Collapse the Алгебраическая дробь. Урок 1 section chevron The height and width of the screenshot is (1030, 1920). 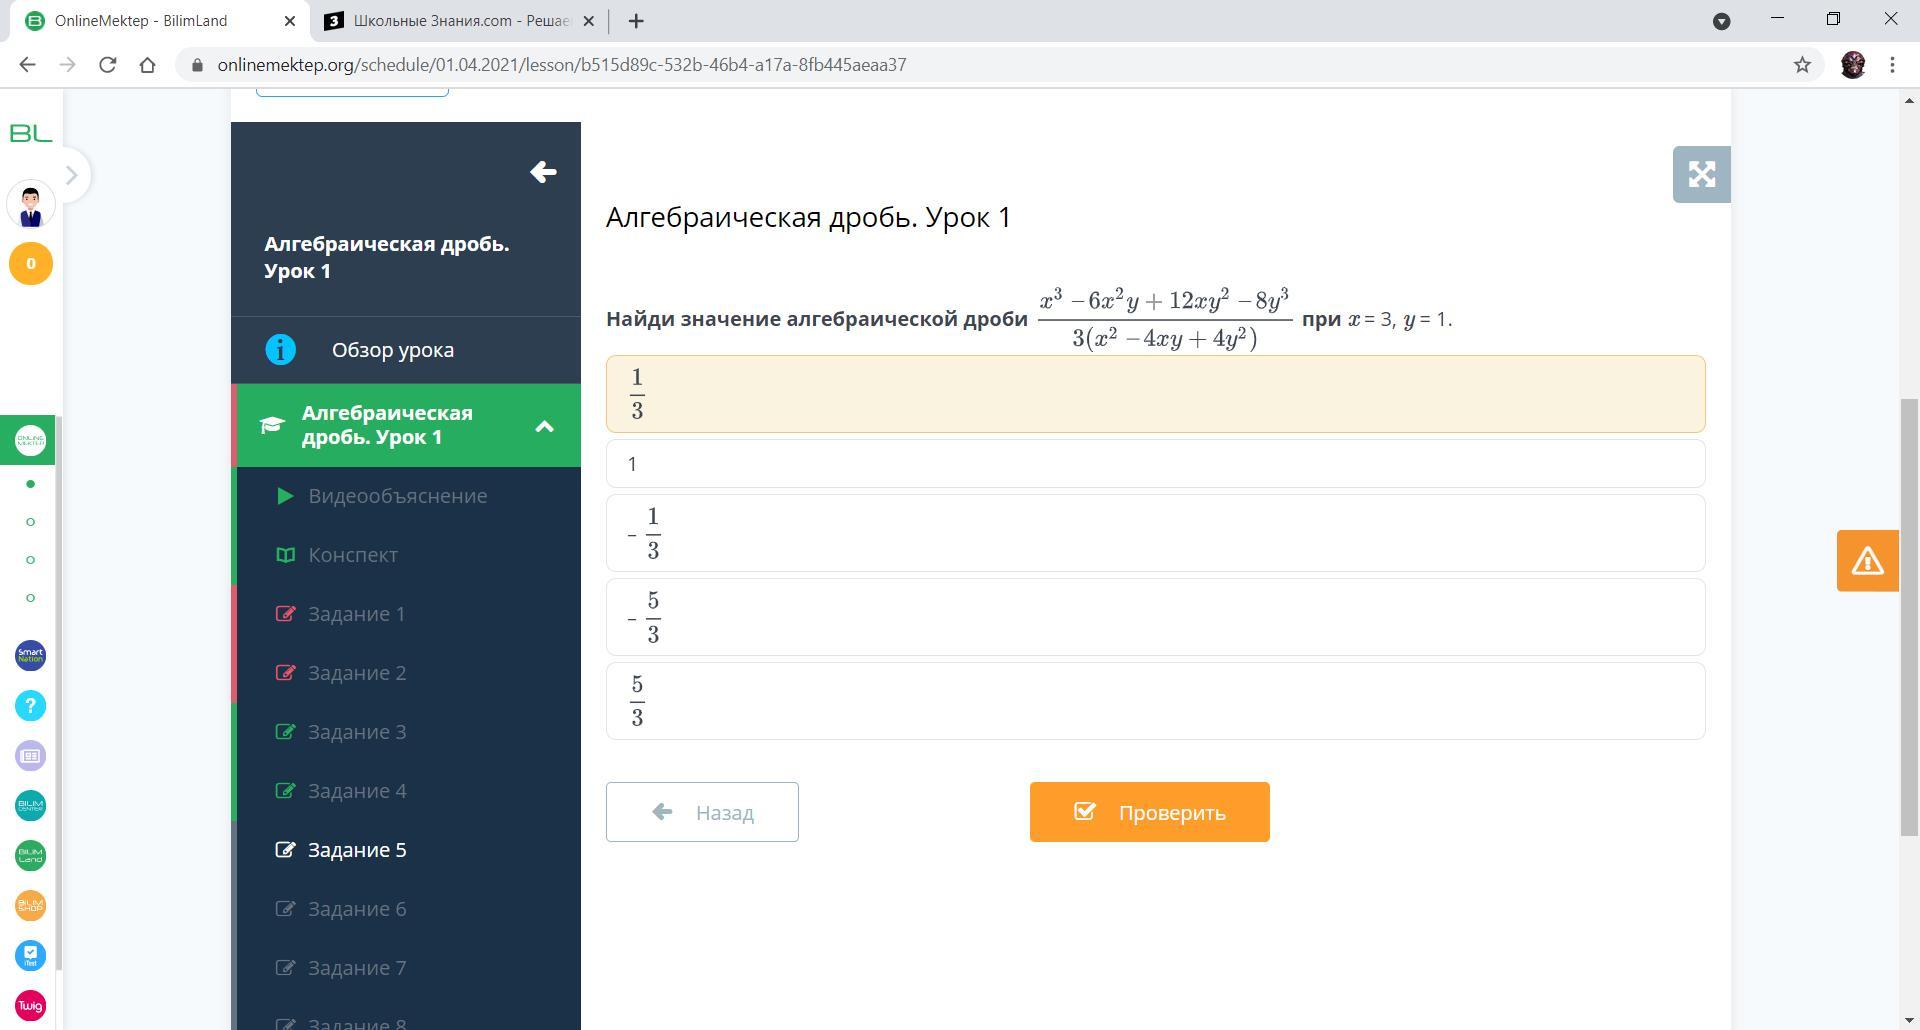544,426
